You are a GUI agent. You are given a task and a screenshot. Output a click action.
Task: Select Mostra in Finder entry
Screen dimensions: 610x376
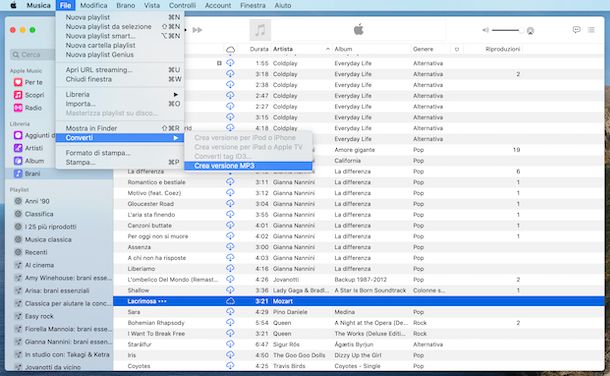pos(120,128)
